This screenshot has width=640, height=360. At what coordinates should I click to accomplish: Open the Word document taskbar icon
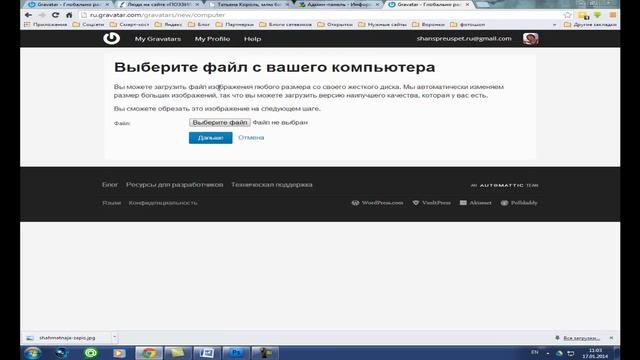tap(207, 353)
